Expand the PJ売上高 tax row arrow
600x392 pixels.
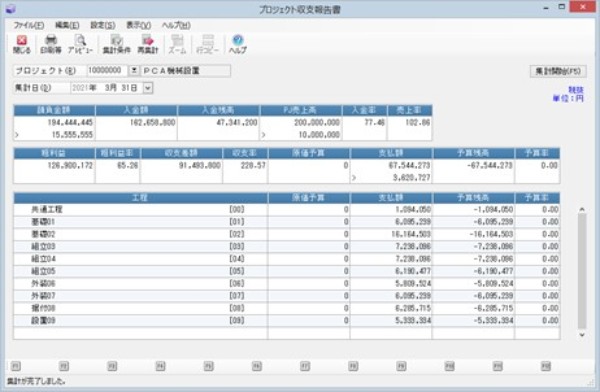(x=264, y=135)
